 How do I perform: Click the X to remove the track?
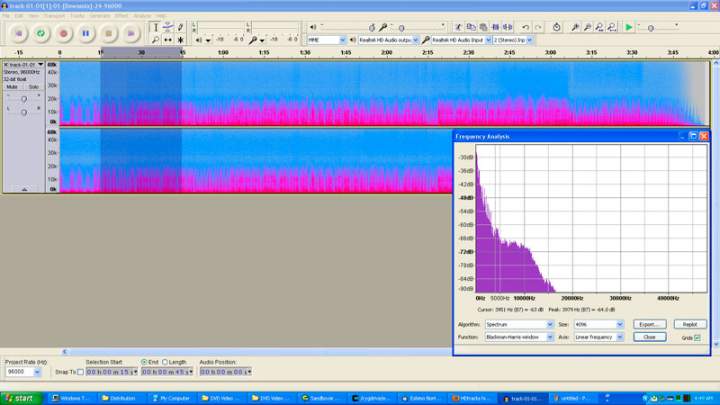6,65
